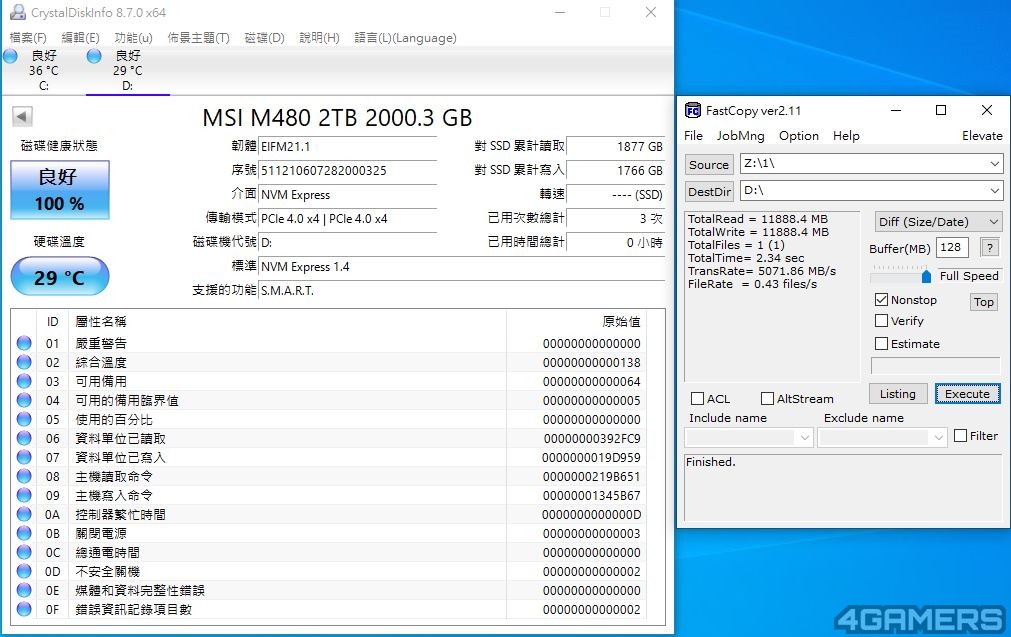The image size is (1011, 637).
Task: Click the Source button in FastCopy
Action: [x=709, y=164]
